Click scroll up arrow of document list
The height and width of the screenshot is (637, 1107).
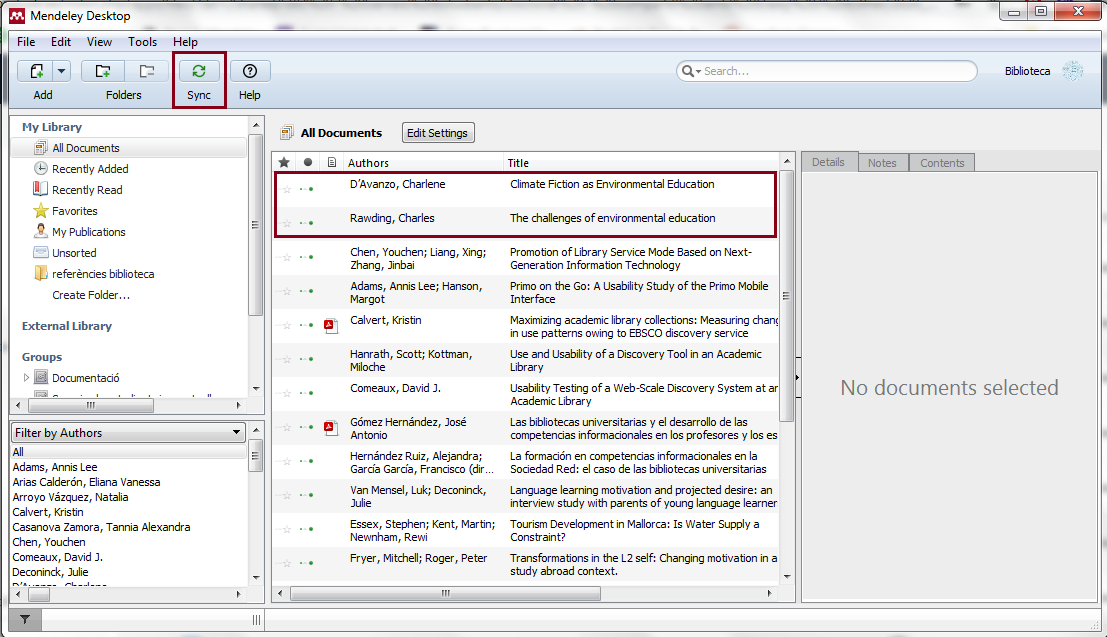point(787,162)
